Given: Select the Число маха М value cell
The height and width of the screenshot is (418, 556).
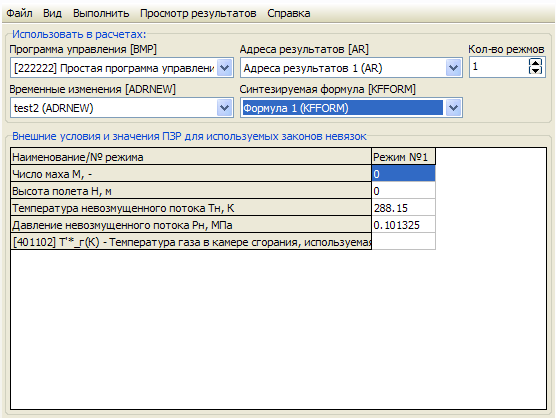Looking at the screenshot, I should pos(404,174).
